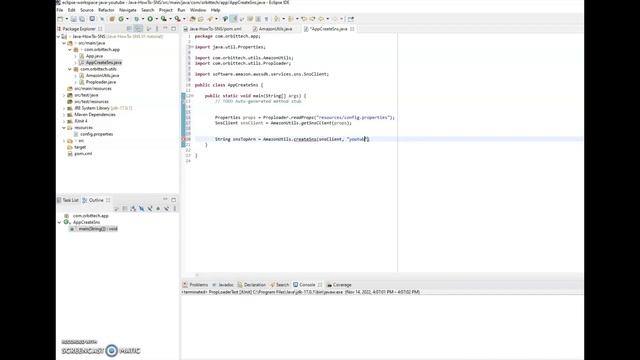Open the Coverage tab

tap(339, 284)
